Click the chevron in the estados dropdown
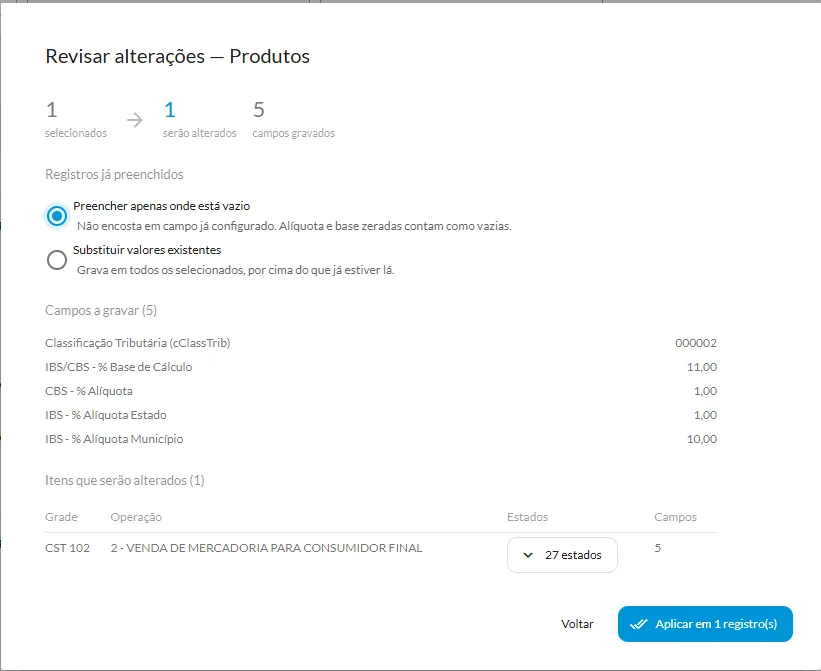 click(528, 555)
